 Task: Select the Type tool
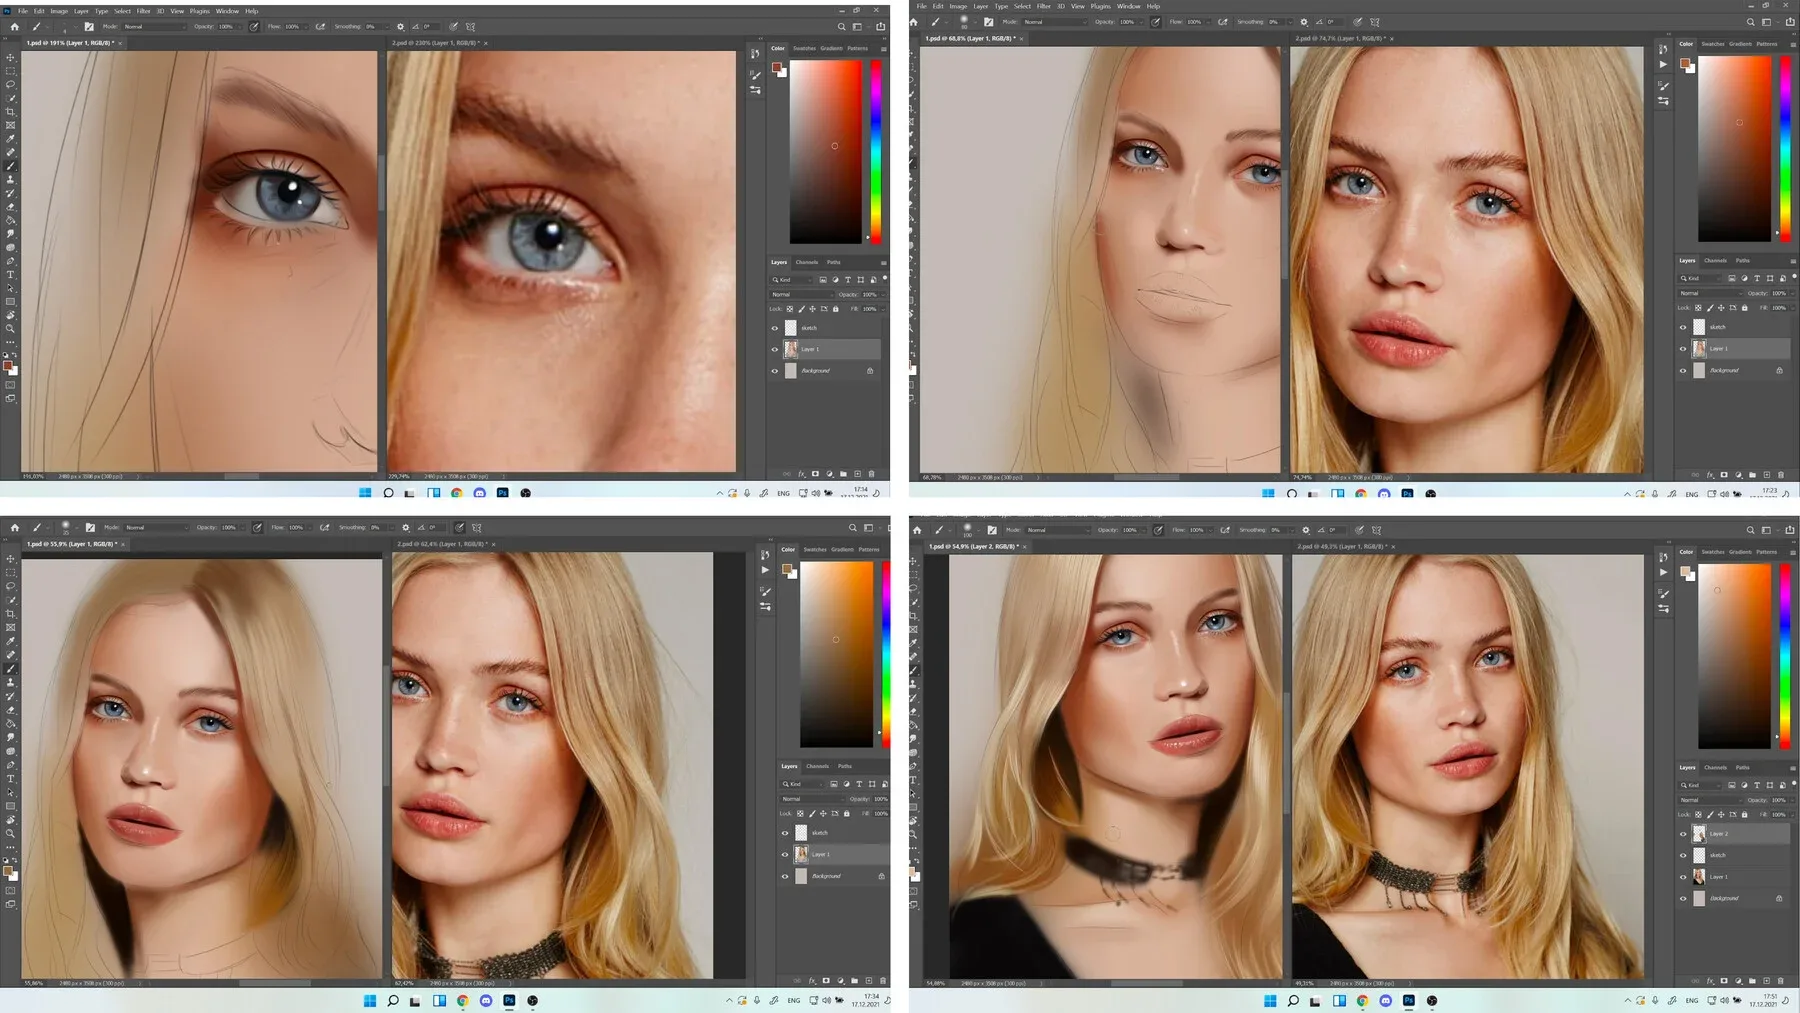(11, 272)
